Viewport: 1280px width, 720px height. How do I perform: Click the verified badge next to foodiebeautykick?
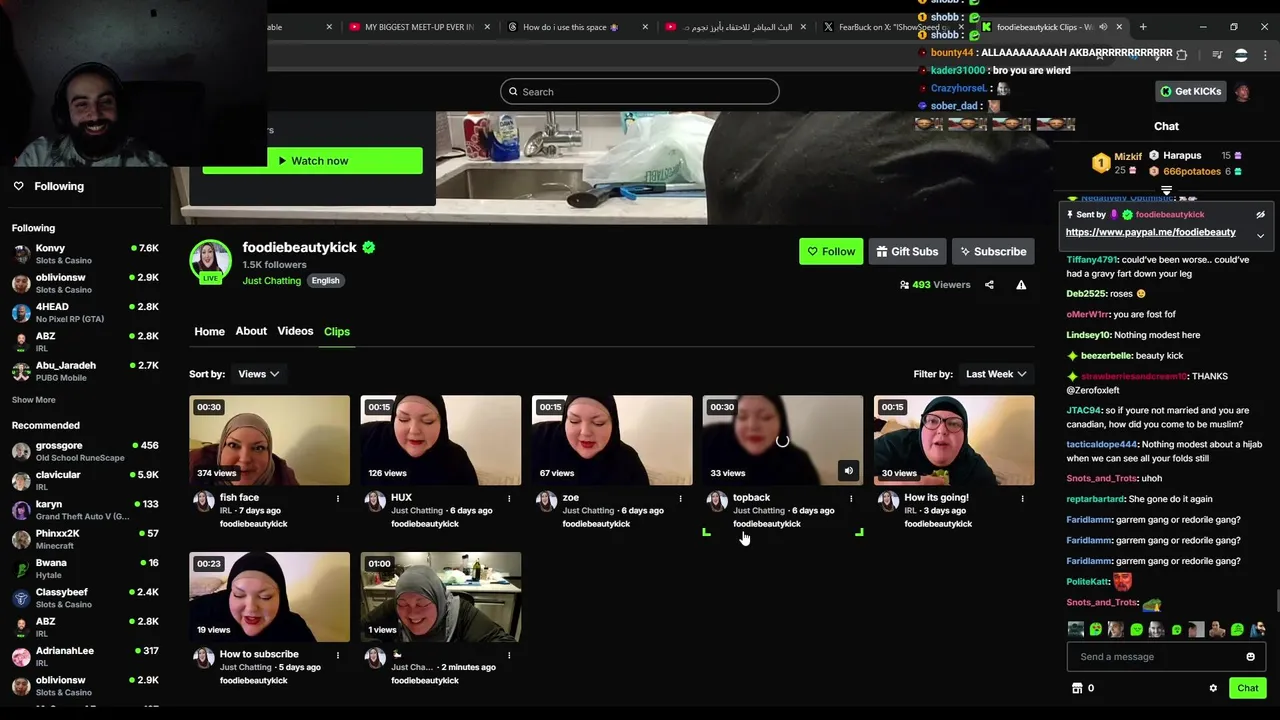(369, 247)
